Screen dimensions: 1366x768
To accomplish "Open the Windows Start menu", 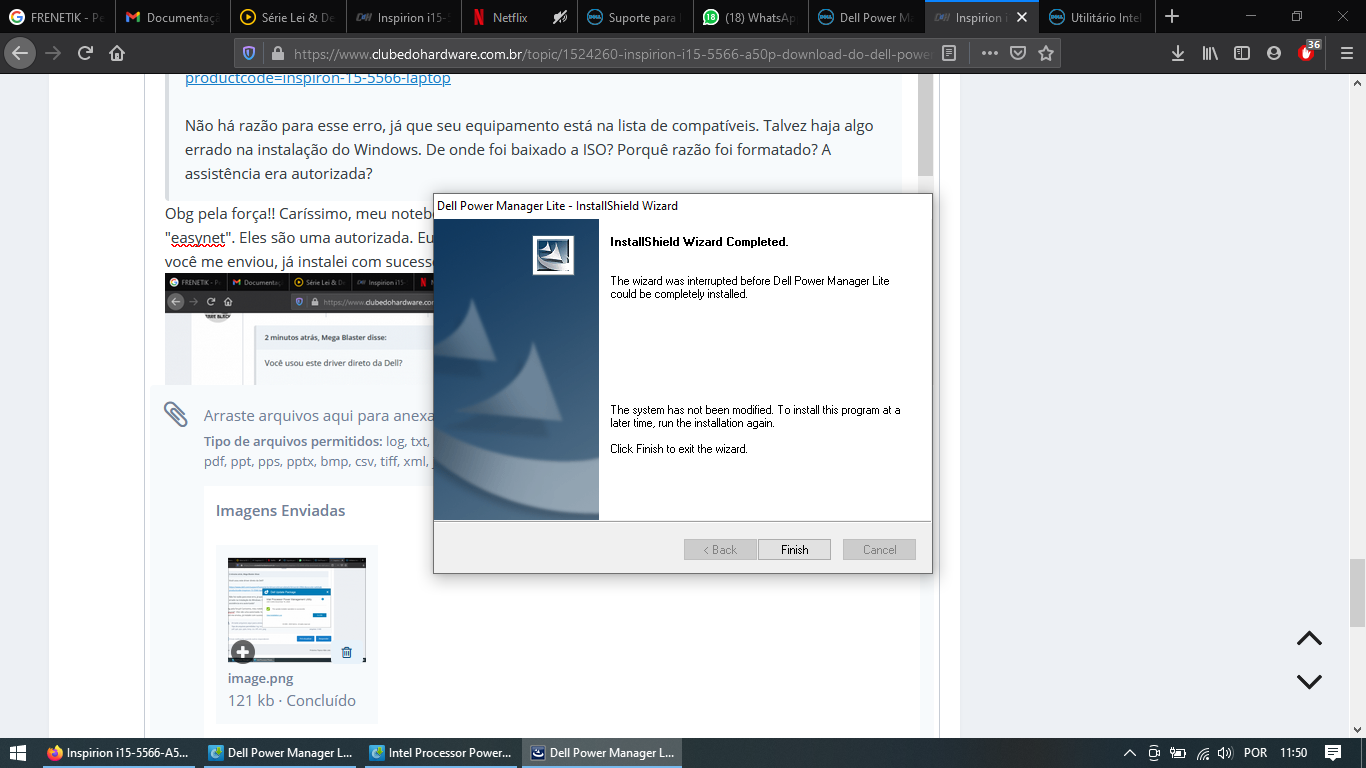I will pyautogui.click(x=19, y=753).
